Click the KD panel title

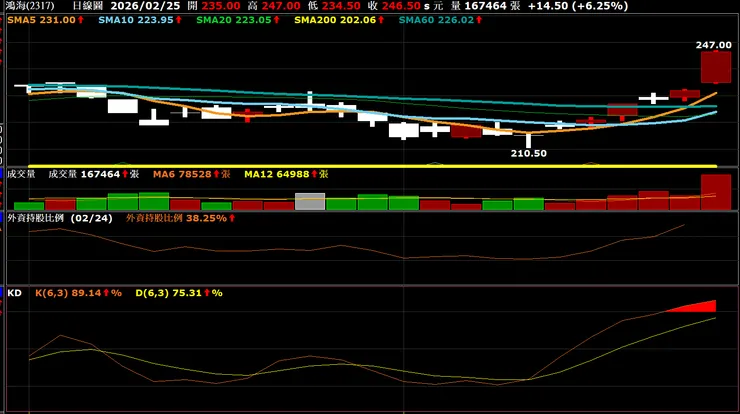coord(15,293)
